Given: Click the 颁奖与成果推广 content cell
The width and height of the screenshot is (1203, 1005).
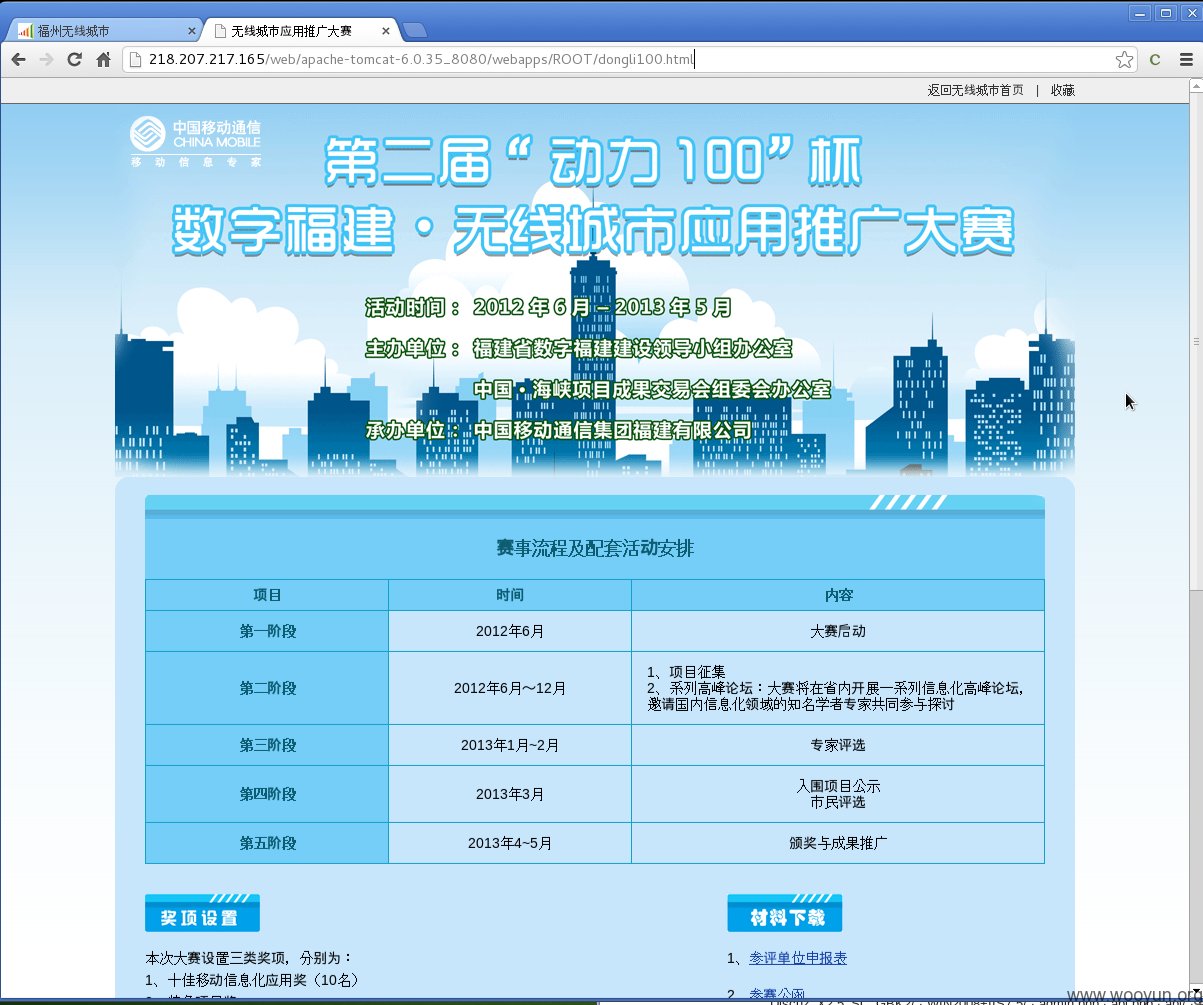Looking at the screenshot, I should point(838,843).
